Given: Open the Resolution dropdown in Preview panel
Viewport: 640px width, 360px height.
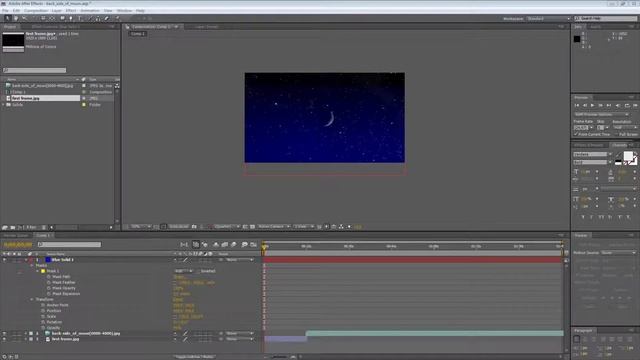Looking at the screenshot, I should click(x=624, y=127).
